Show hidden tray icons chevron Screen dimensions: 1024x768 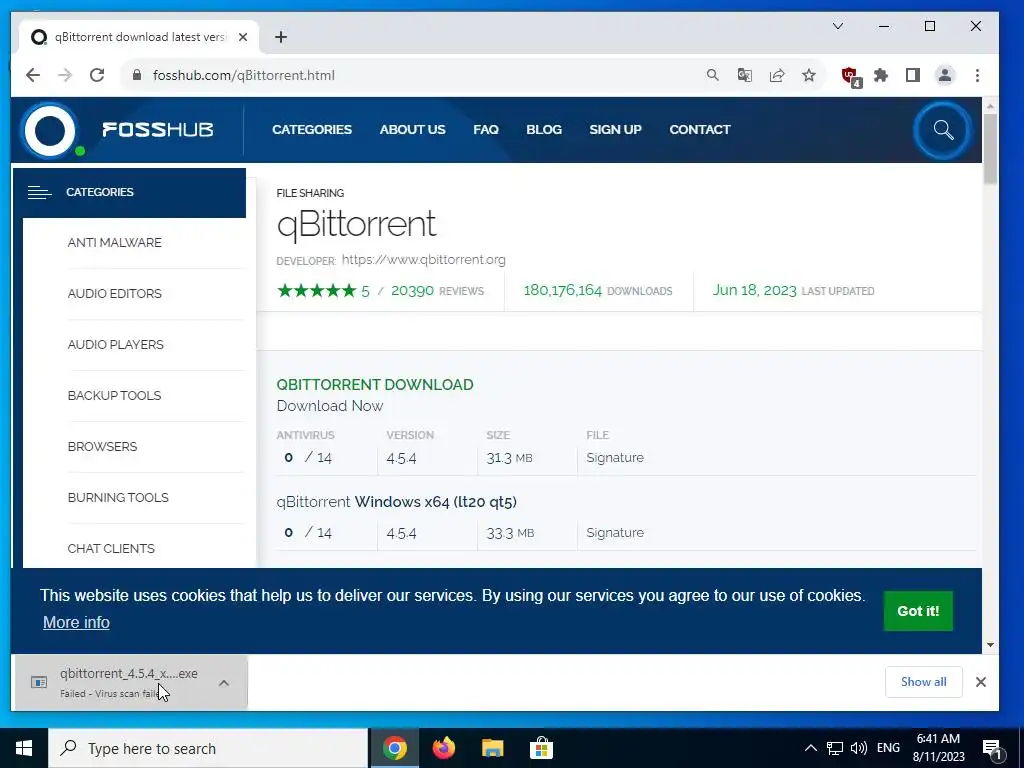(810, 748)
